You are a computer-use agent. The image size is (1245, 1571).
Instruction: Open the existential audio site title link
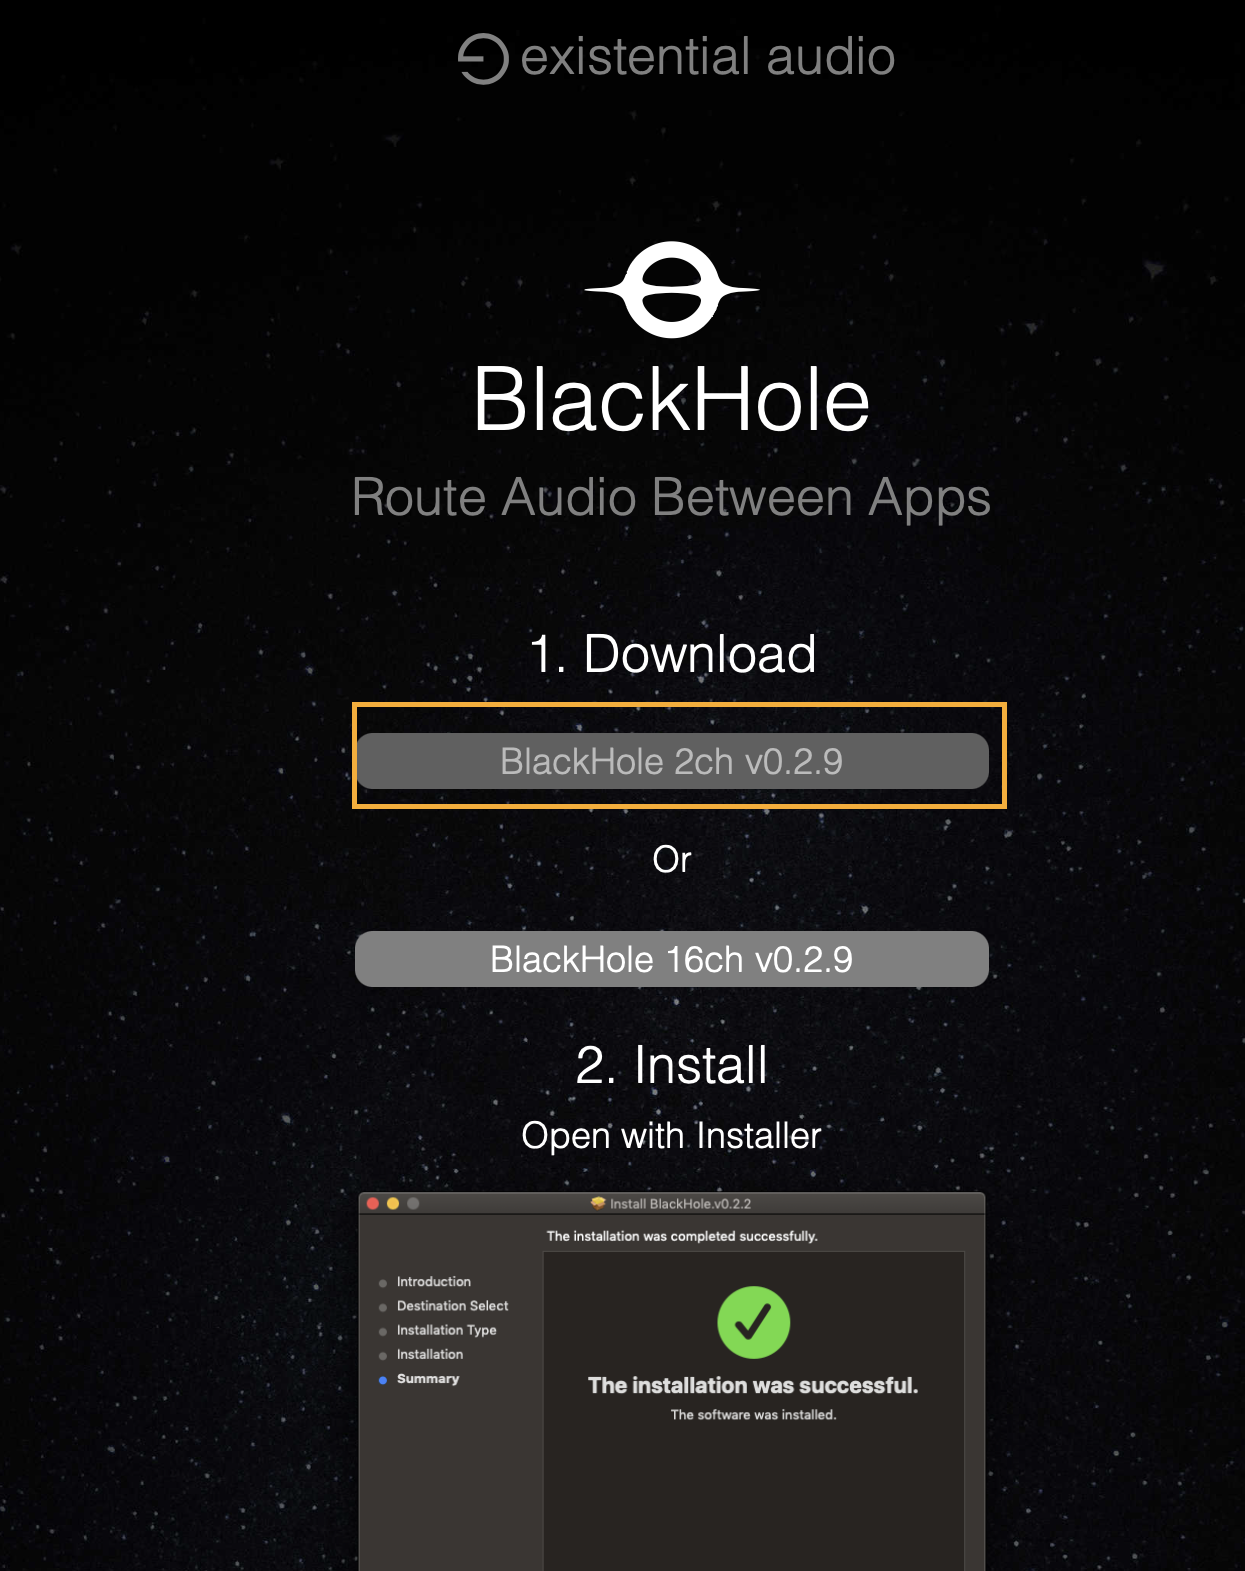tap(708, 57)
